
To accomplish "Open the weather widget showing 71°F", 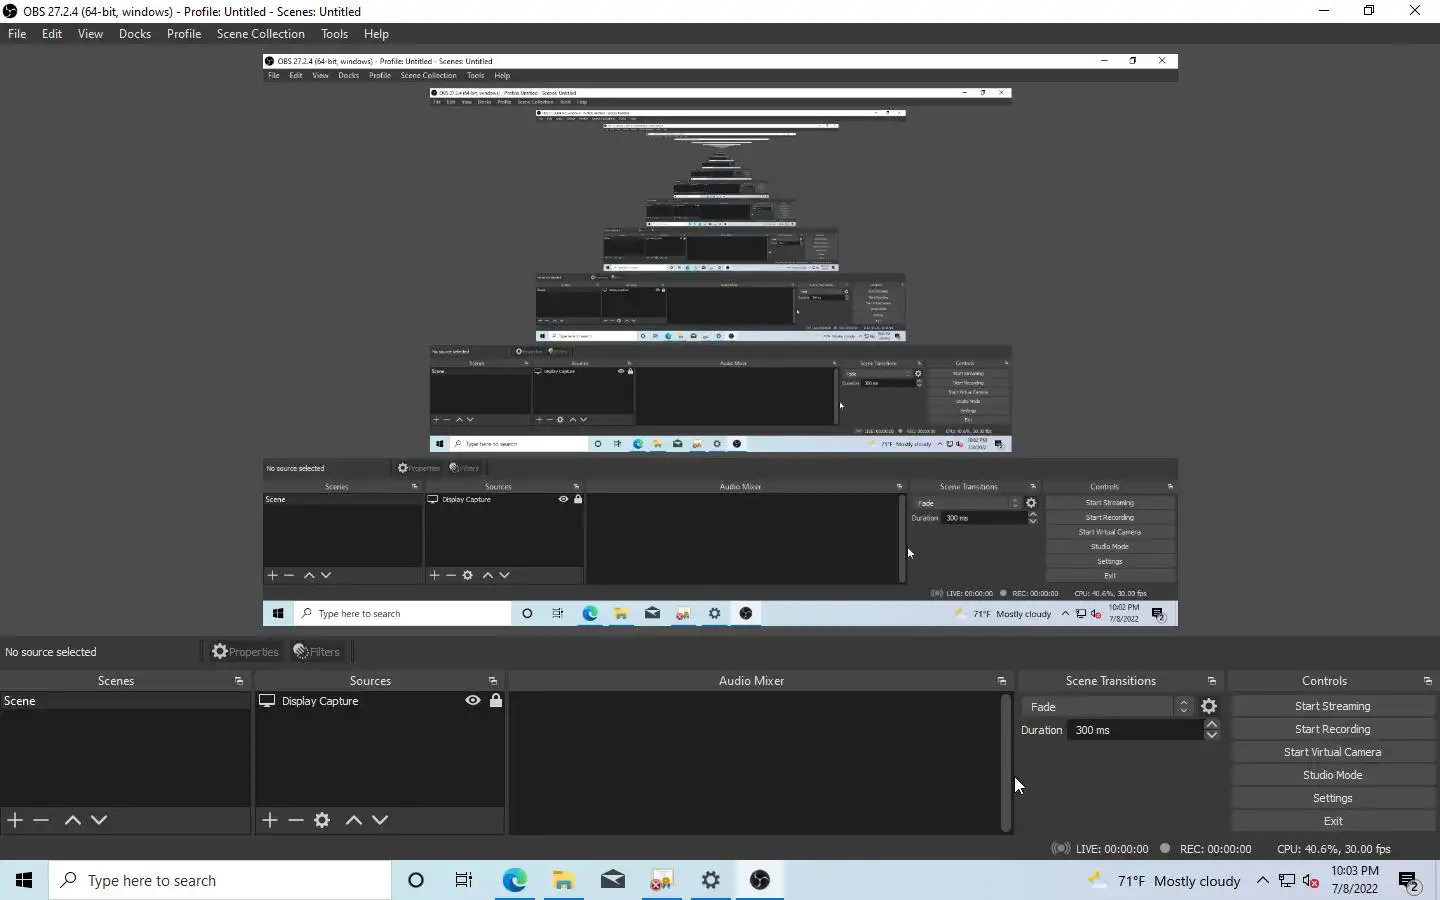I will [1165, 880].
